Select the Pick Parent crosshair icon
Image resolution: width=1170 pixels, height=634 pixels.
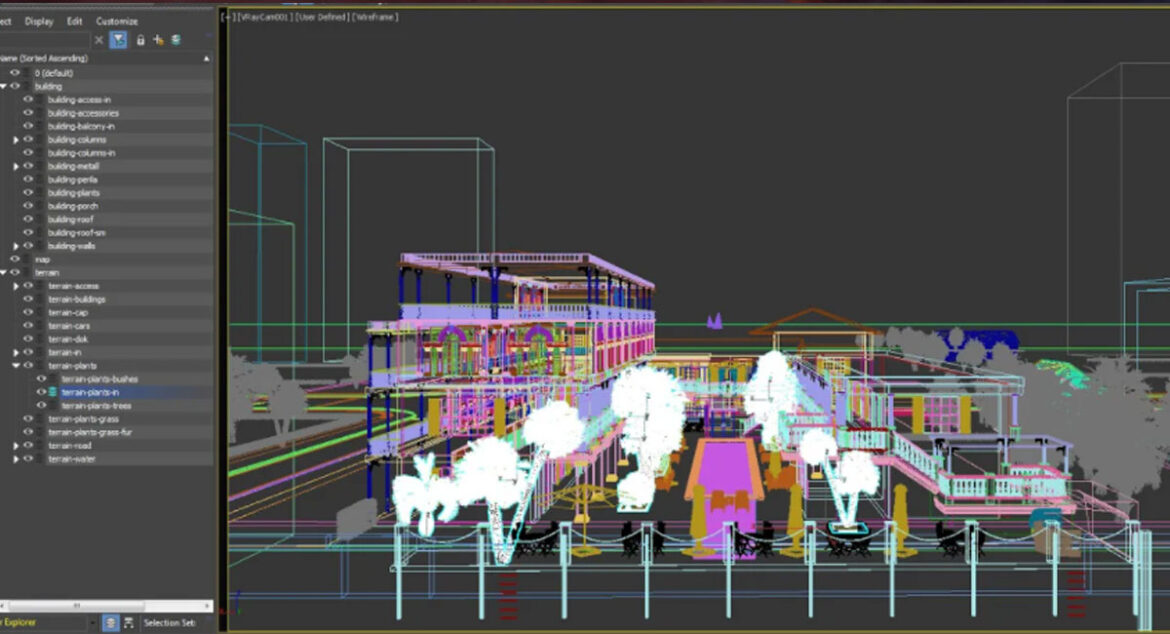[x=157, y=40]
